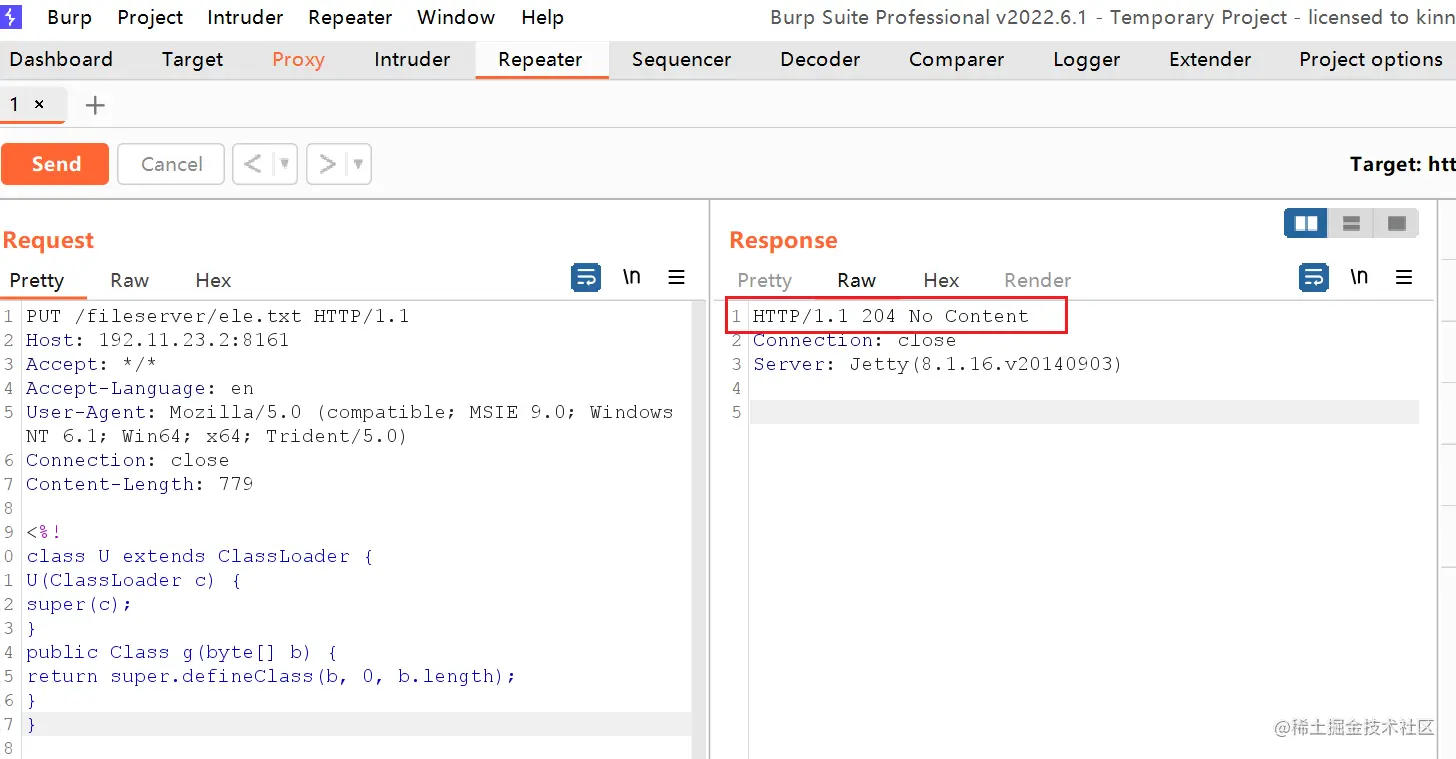Select the top-bottom stacked layout
Viewport: 1456px width, 759px height.
[1351, 223]
